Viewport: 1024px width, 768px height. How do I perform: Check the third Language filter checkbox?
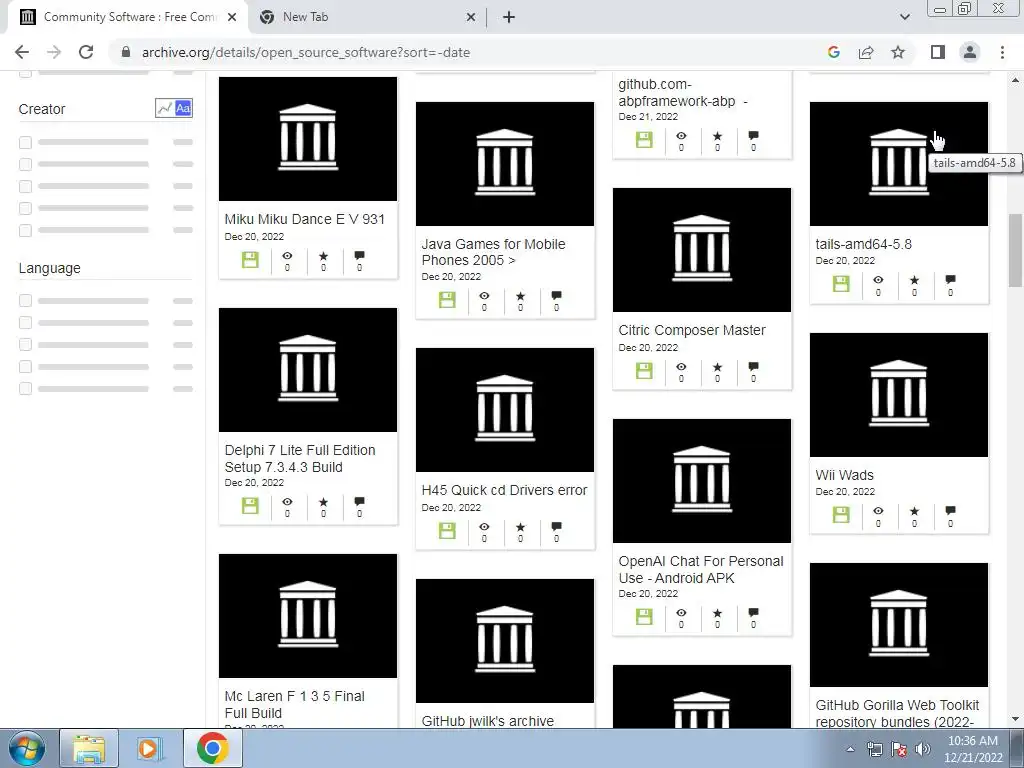pyautogui.click(x=25, y=345)
